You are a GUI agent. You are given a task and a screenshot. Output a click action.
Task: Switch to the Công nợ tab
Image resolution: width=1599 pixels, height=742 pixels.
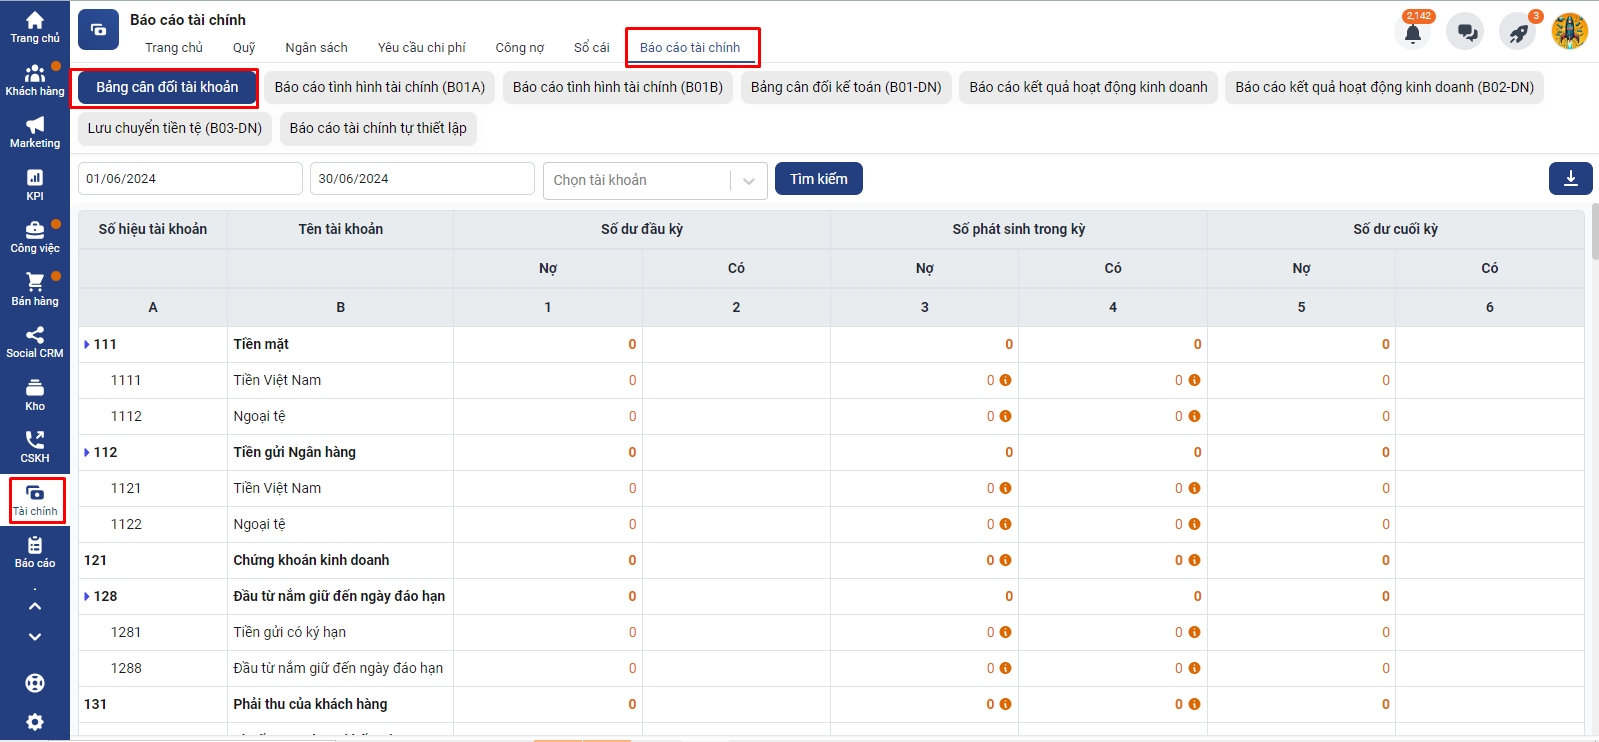coord(519,48)
